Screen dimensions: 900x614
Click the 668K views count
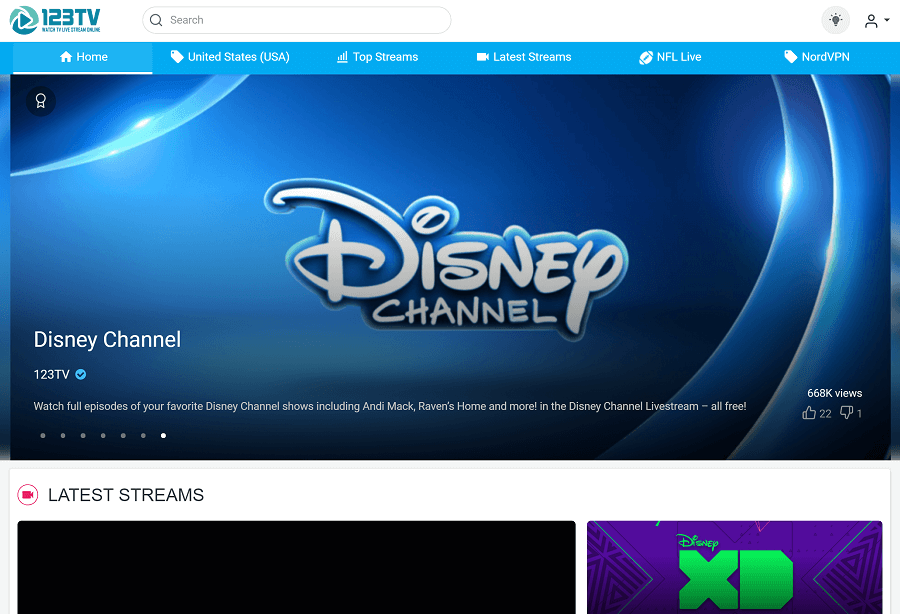835,393
